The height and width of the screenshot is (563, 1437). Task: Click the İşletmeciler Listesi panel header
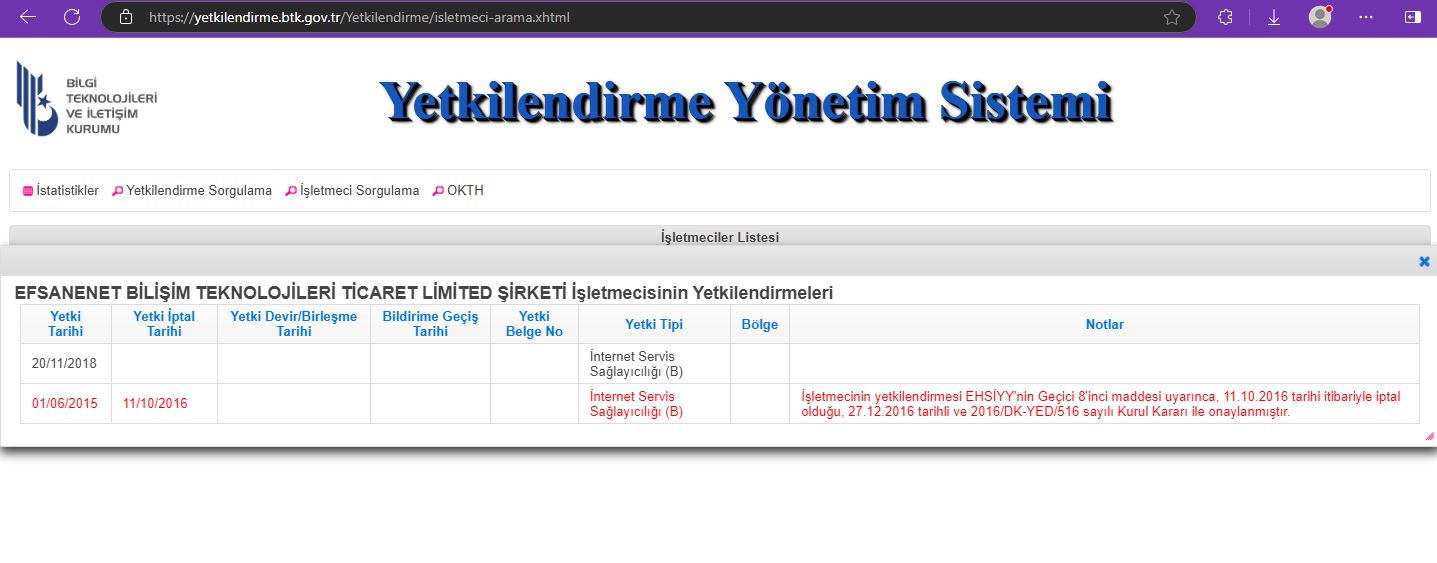(720, 237)
